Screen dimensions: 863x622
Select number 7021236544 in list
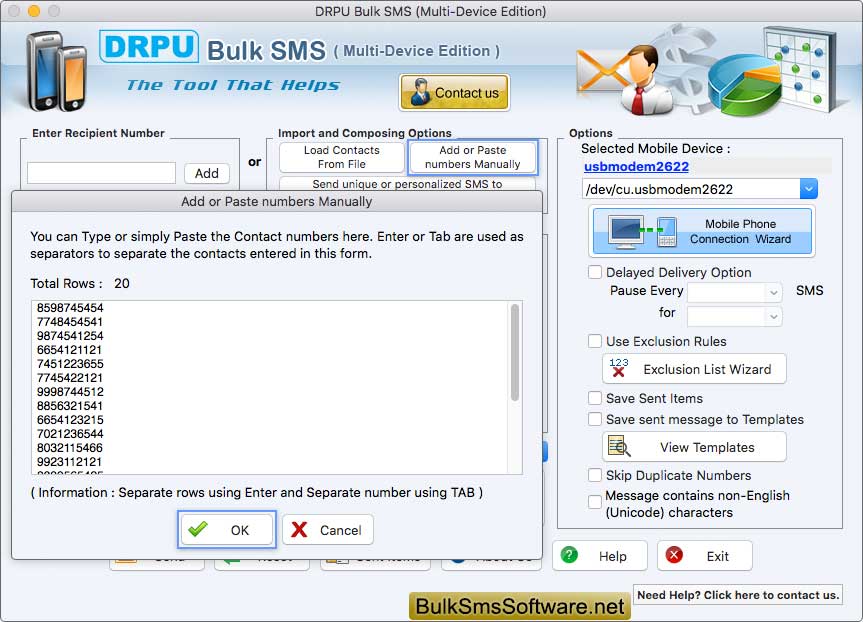click(x=70, y=434)
